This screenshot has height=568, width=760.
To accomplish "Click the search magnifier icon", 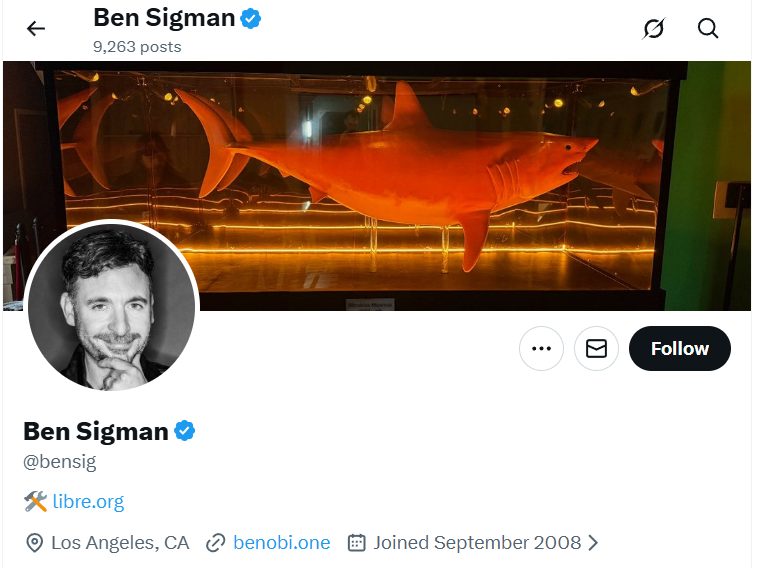I will (708, 28).
